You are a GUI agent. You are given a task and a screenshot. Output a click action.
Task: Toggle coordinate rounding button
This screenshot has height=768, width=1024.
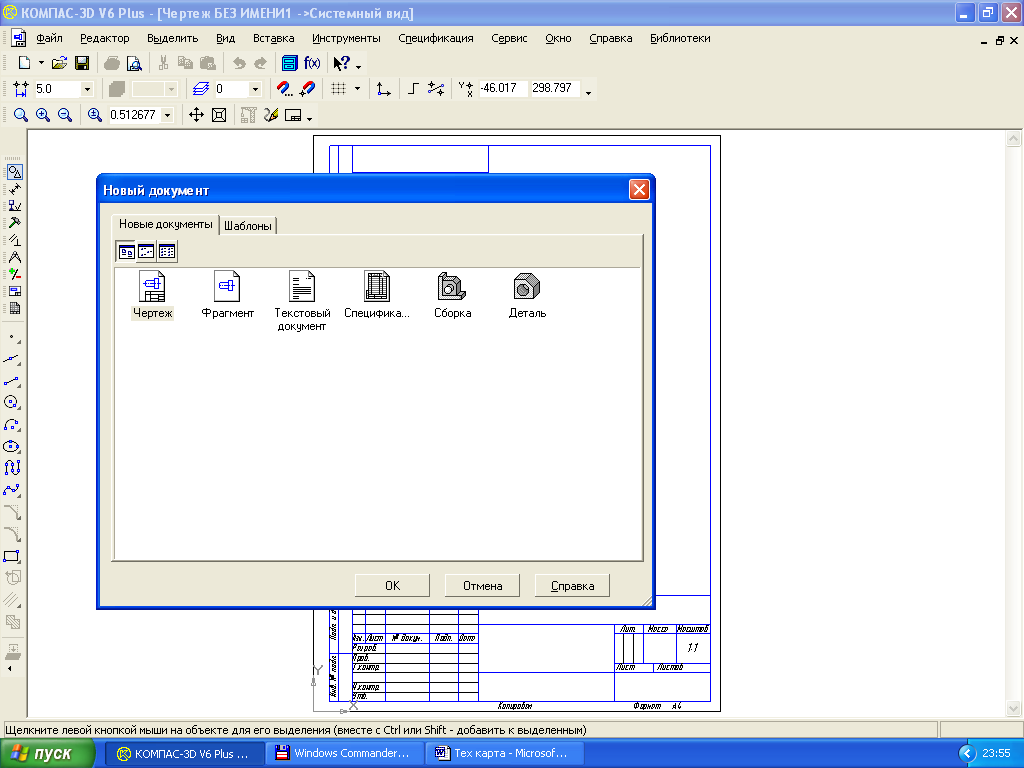tap(436, 89)
